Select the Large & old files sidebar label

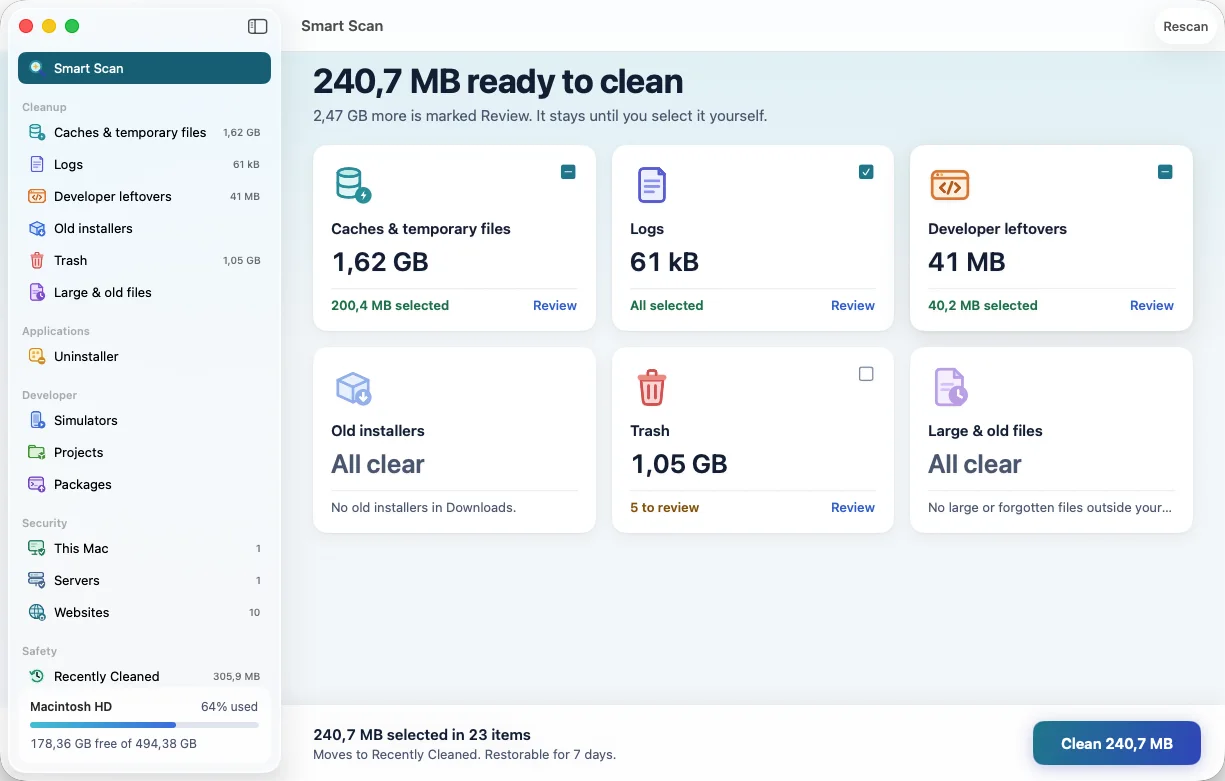click(103, 292)
